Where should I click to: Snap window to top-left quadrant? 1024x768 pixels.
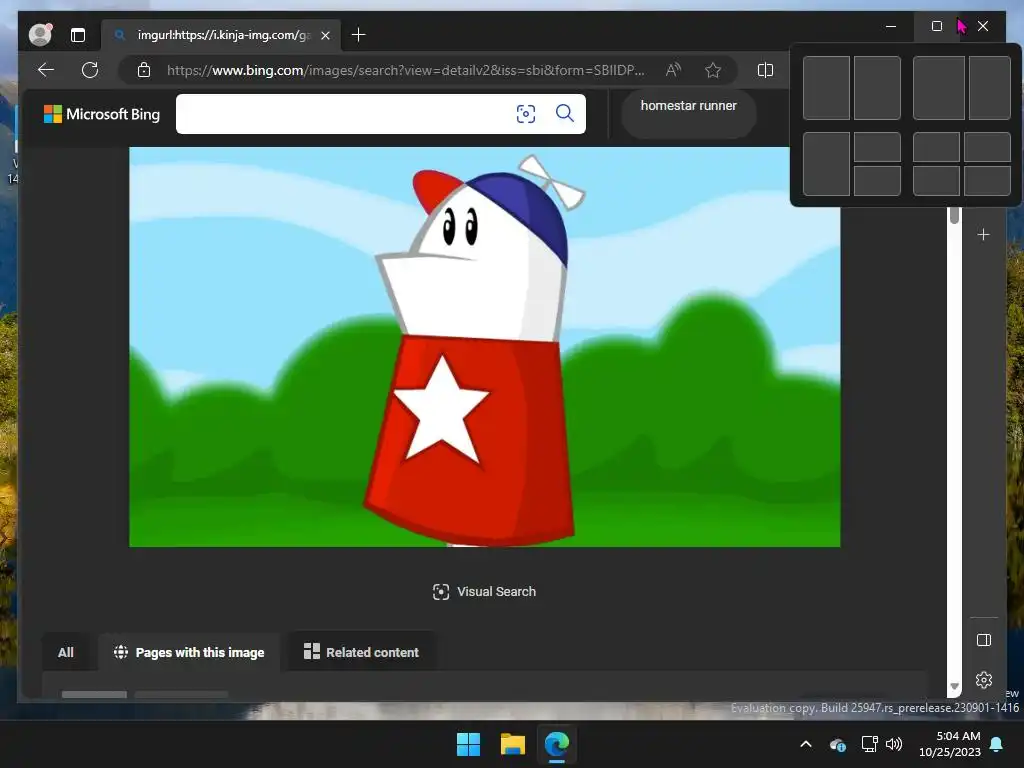(x=936, y=147)
